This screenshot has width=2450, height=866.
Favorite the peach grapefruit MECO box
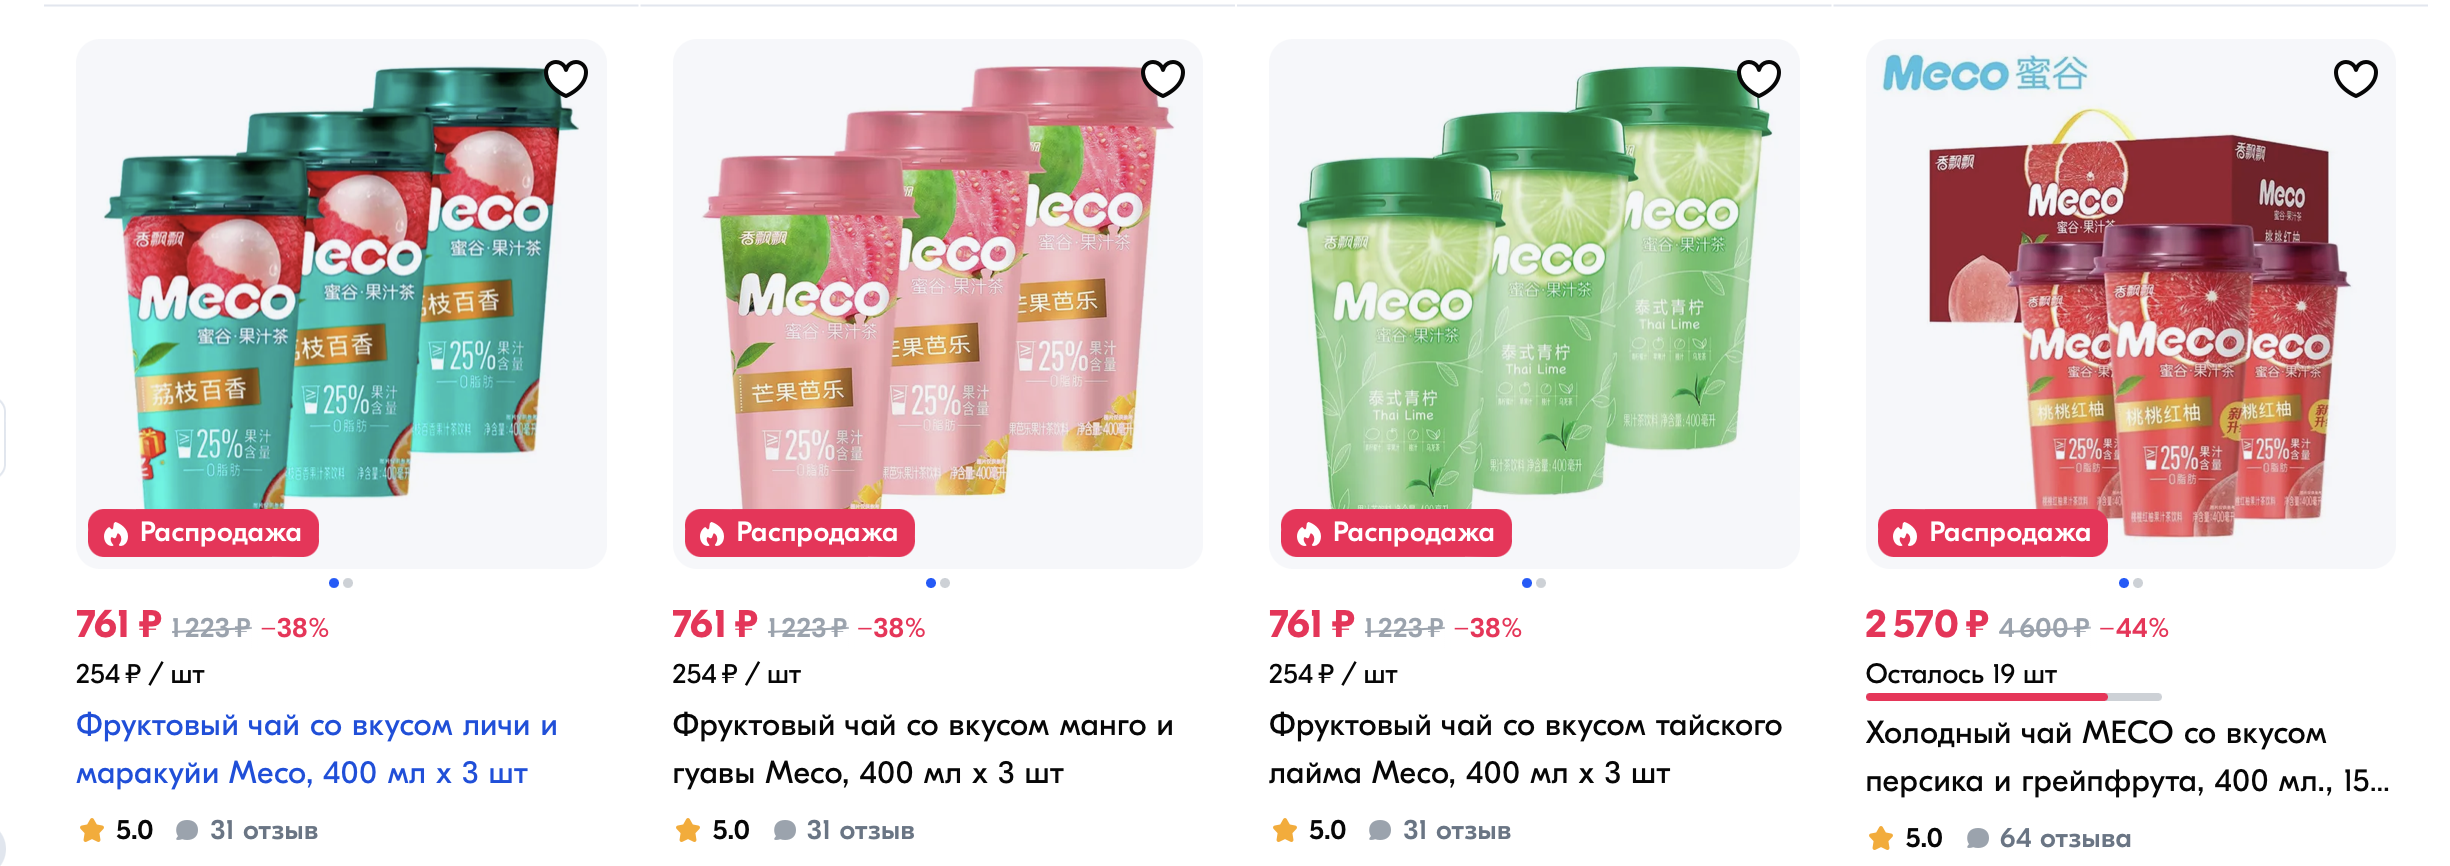tap(2356, 78)
